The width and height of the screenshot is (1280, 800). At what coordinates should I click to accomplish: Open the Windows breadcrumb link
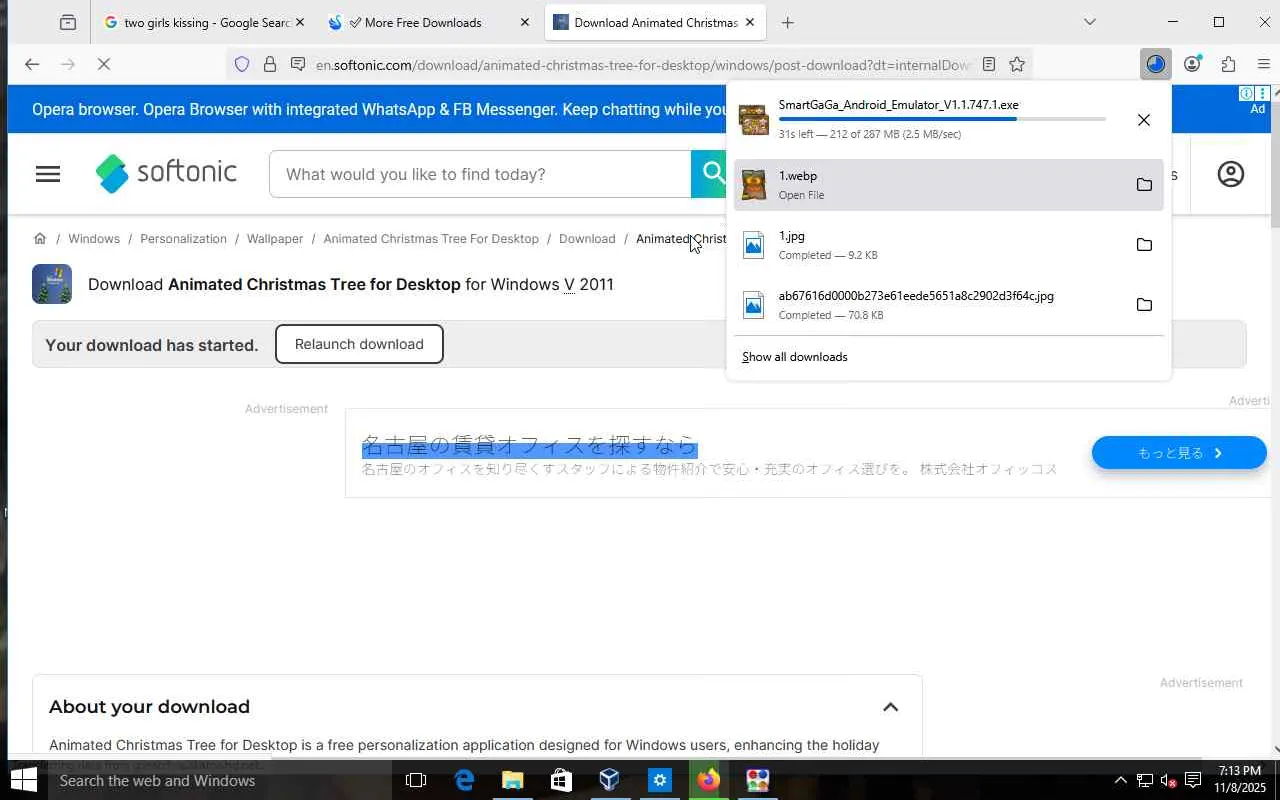click(94, 238)
